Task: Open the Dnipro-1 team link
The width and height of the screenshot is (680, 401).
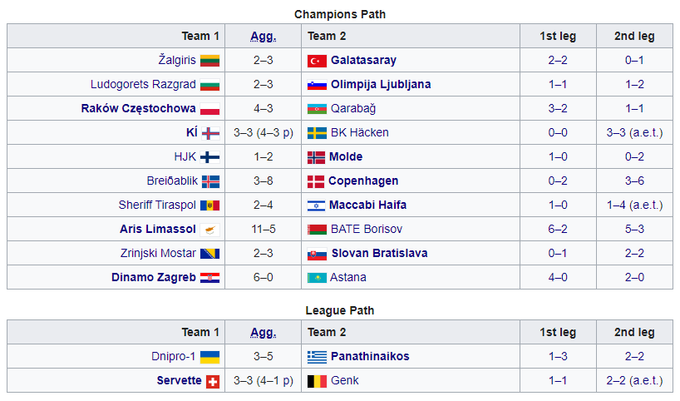Action: point(172,357)
